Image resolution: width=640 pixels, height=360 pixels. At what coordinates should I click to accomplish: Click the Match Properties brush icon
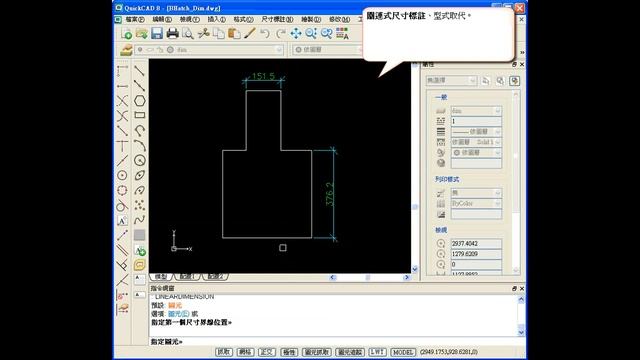pos(249,33)
